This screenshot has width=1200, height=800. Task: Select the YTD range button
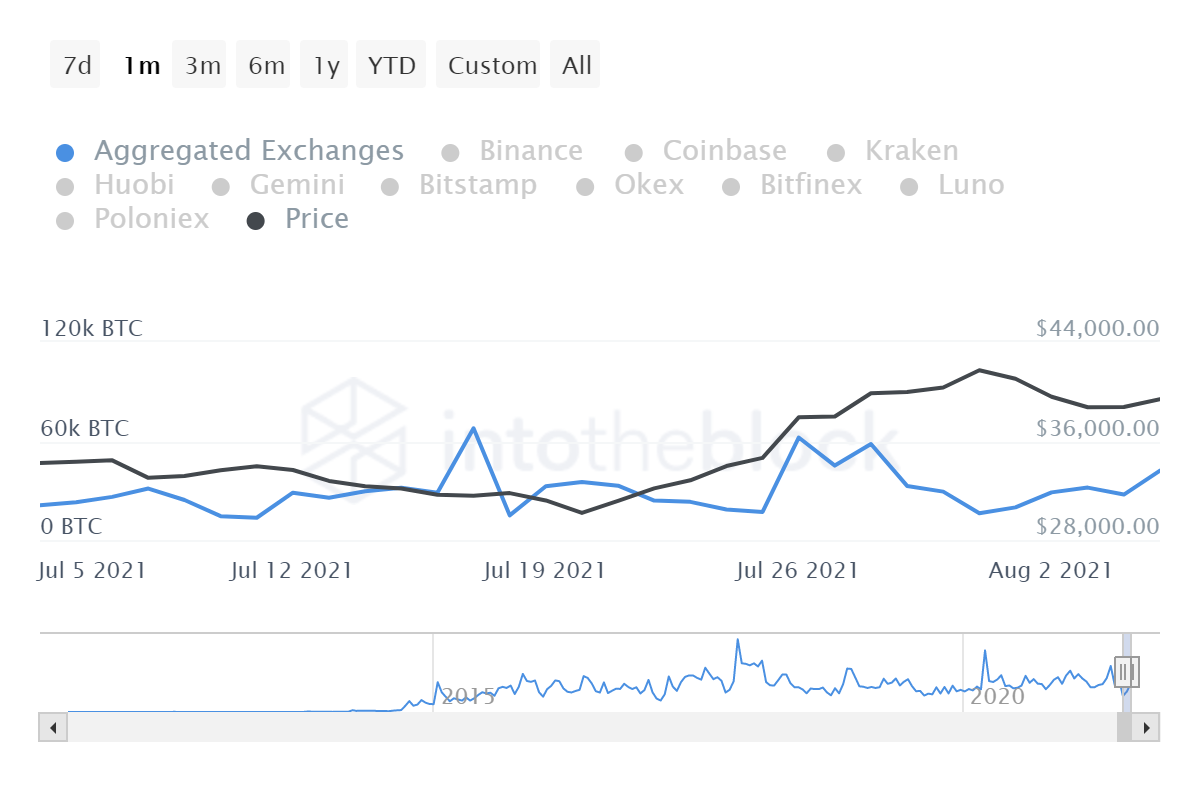391,66
